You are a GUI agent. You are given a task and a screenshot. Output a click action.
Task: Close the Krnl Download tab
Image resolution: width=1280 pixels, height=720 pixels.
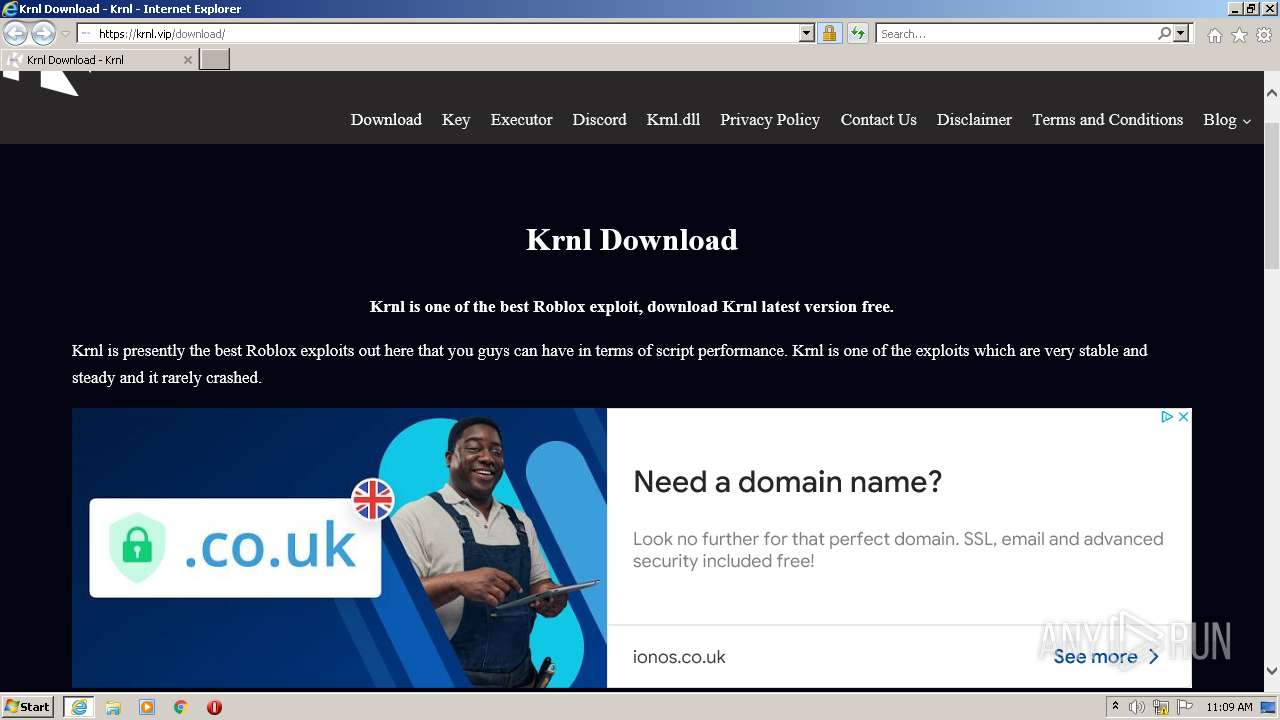(x=187, y=60)
